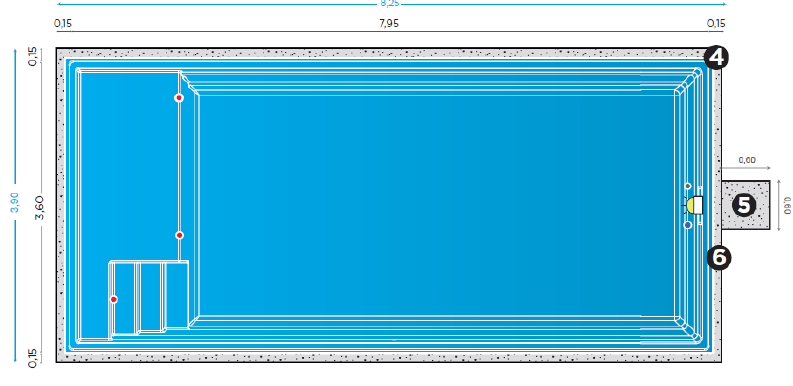The height and width of the screenshot is (386, 793).
Task: Click the red dot on the stairs
Action: (x=114, y=299)
